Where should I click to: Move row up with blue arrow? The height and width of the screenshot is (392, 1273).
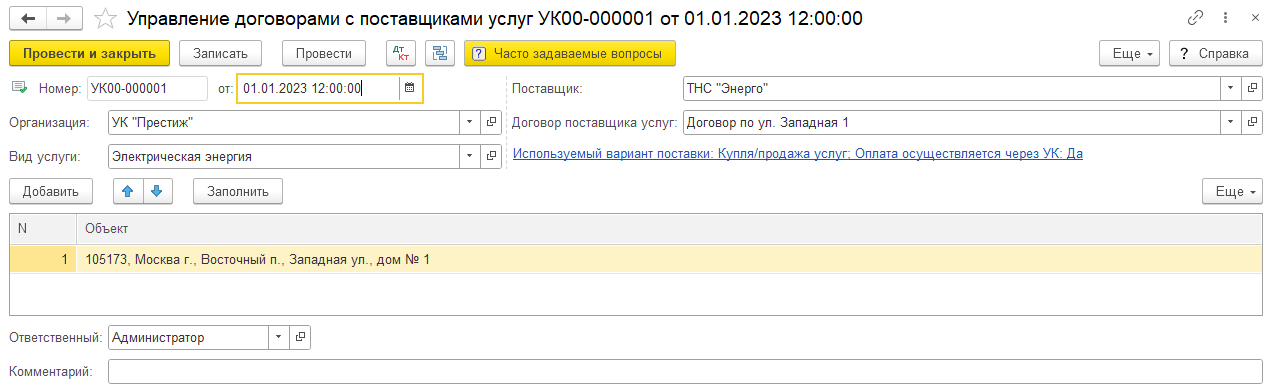(129, 190)
